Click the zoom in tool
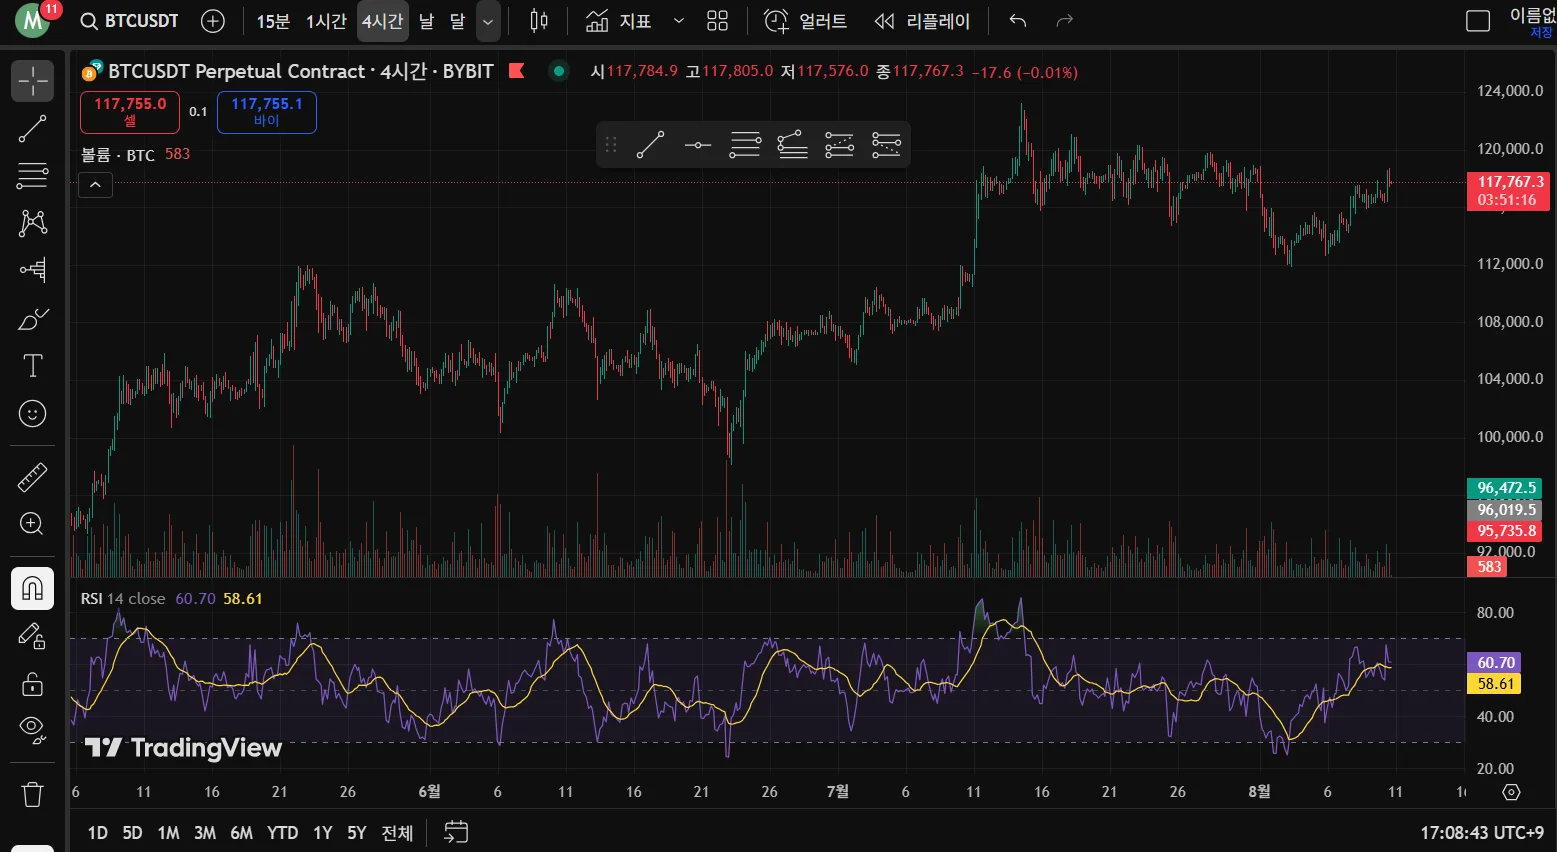The height and width of the screenshot is (852, 1557). tap(32, 524)
